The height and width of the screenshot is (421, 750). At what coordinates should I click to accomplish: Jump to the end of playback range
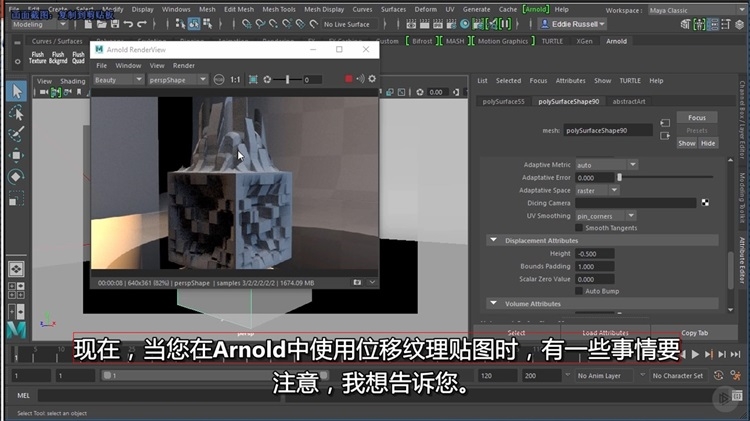(x=736, y=355)
